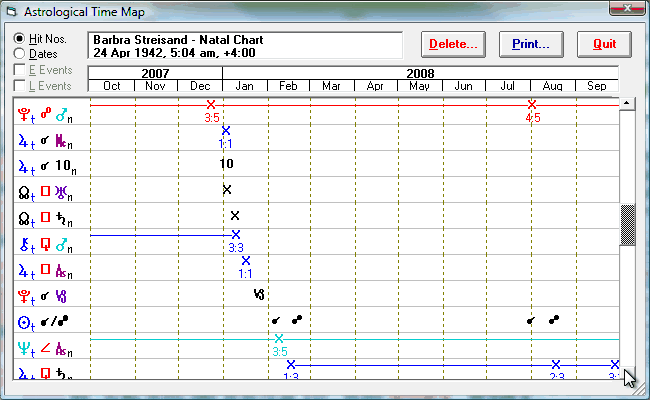
Task: Click the Quit button
Action: tap(604, 44)
